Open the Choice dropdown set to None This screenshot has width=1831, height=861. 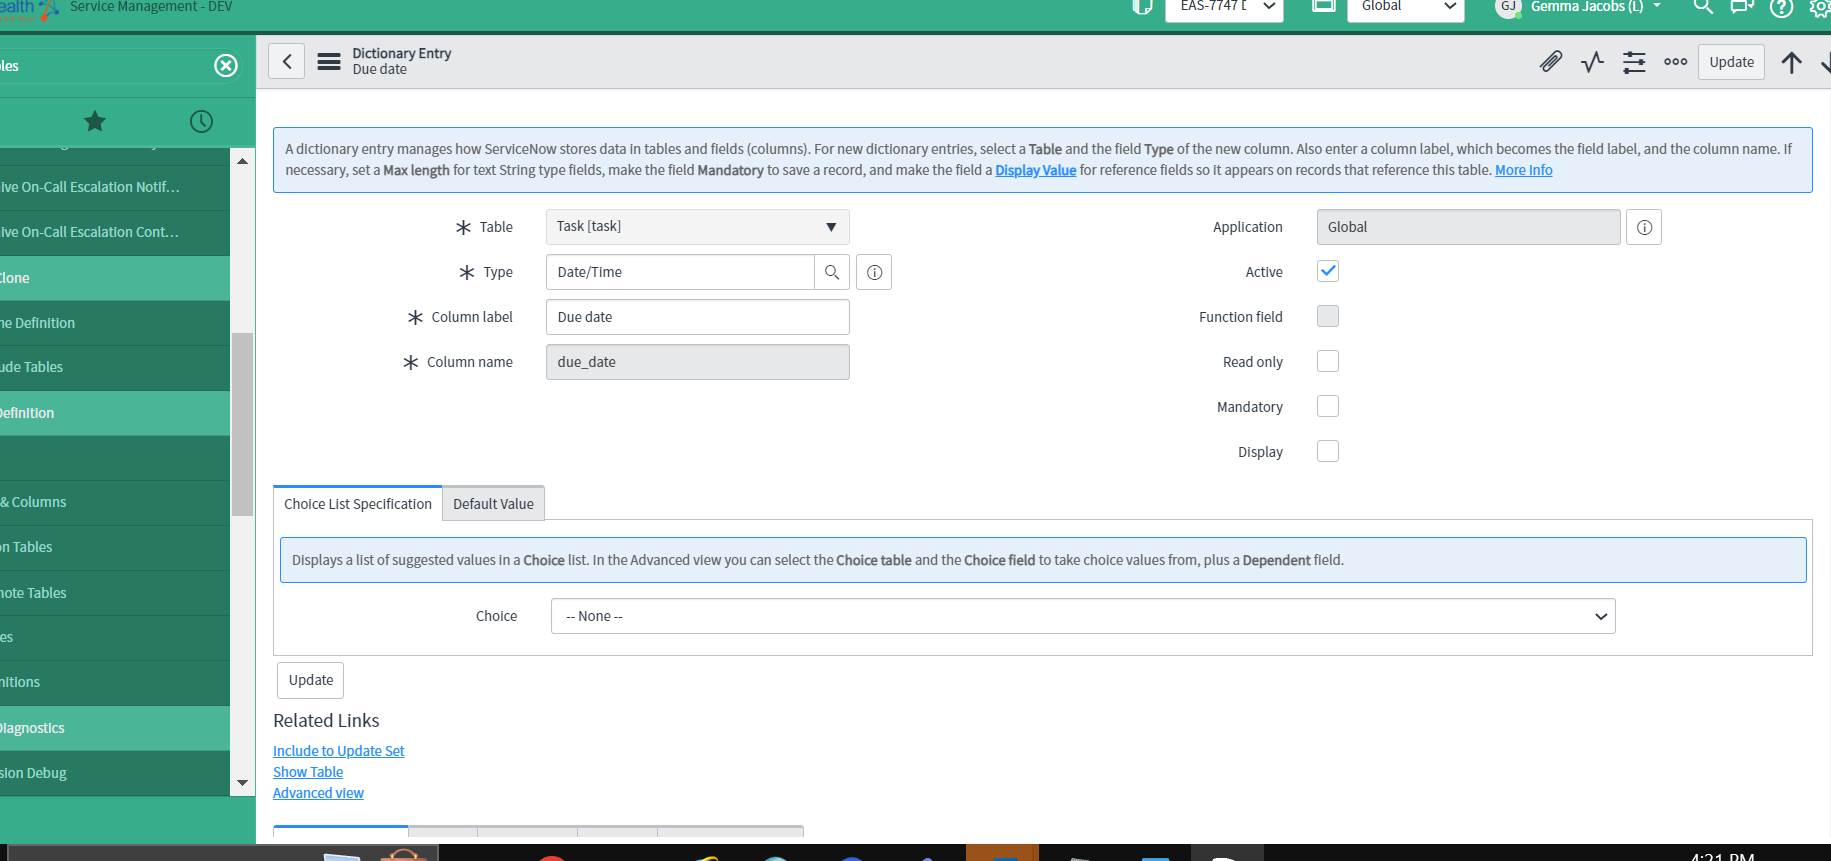pyautogui.click(x=1082, y=616)
